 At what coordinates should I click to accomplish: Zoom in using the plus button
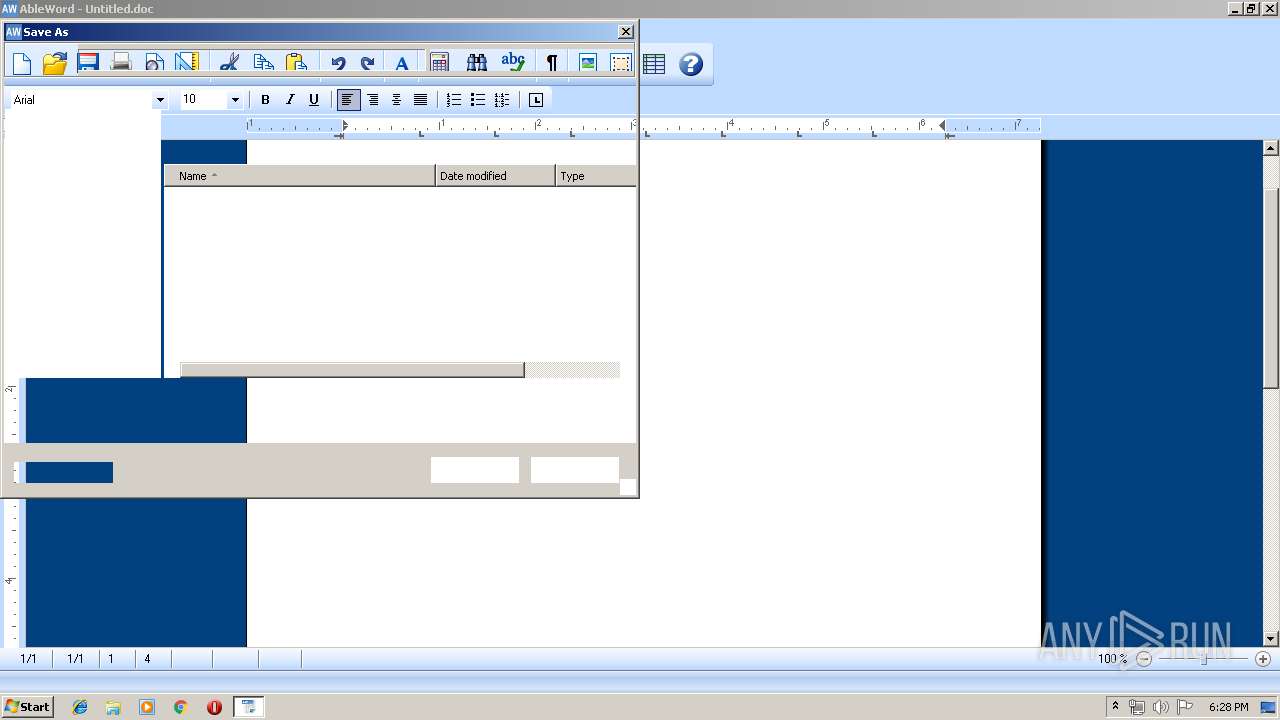click(1263, 659)
